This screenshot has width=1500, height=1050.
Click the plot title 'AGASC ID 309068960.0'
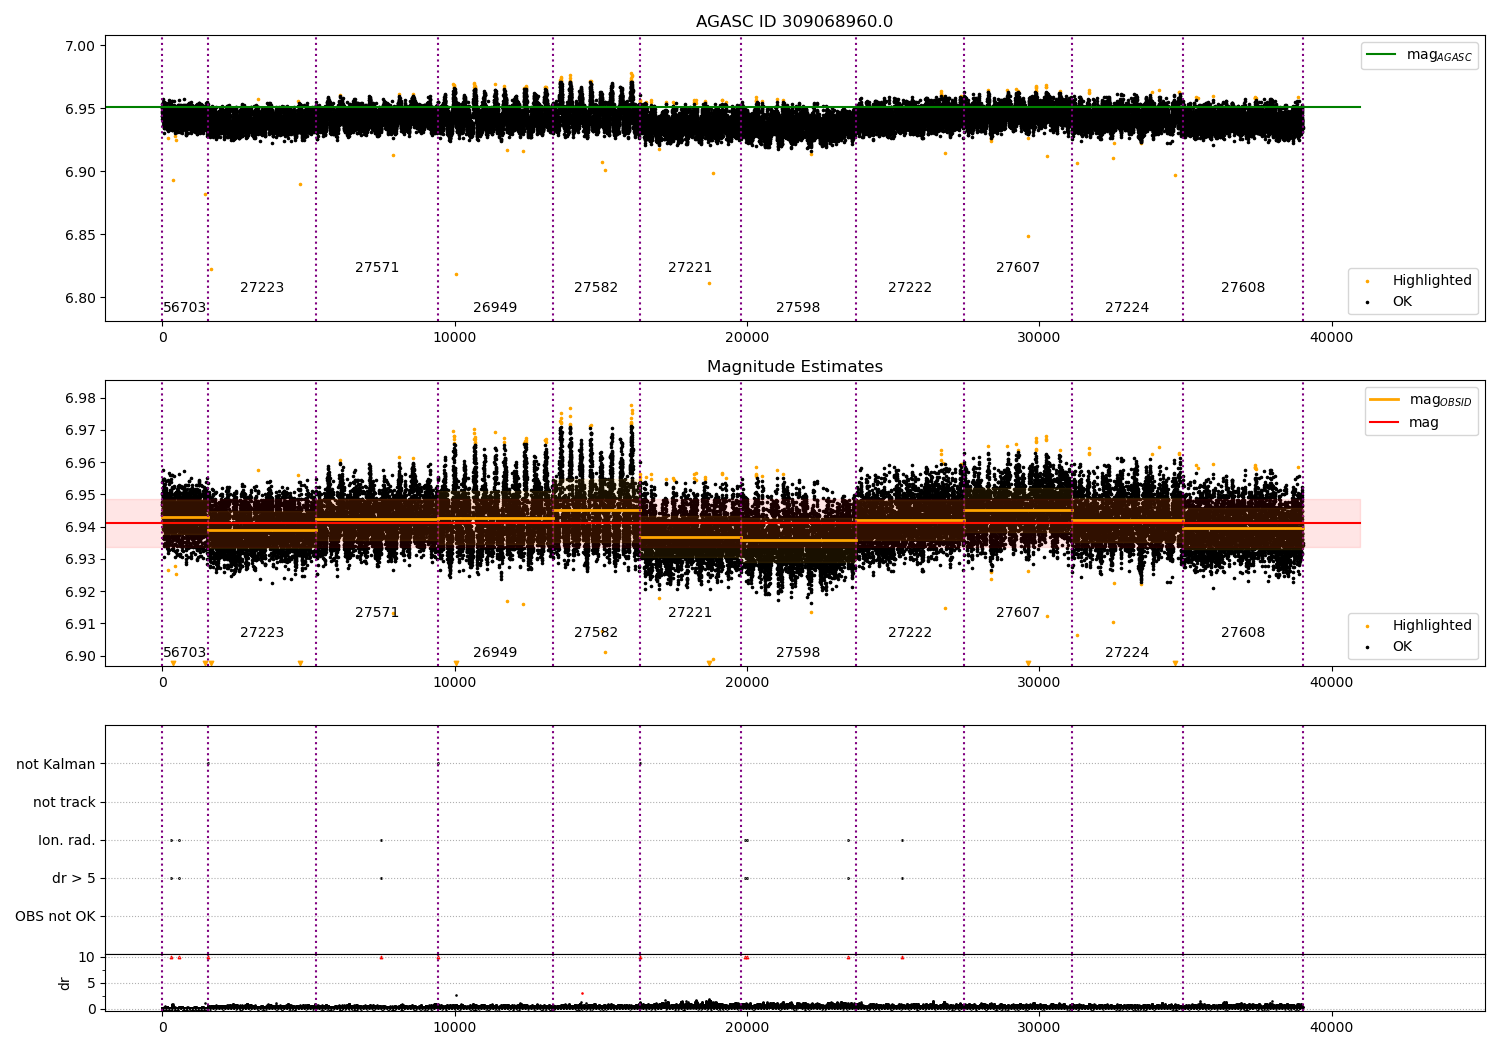click(794, 22)
